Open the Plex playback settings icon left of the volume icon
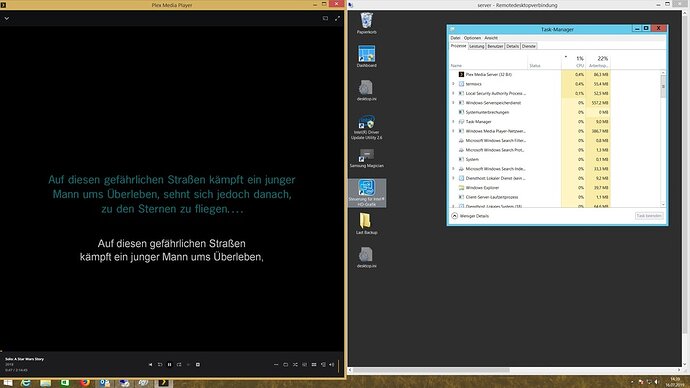690x388 pixels. coord(323,365)
